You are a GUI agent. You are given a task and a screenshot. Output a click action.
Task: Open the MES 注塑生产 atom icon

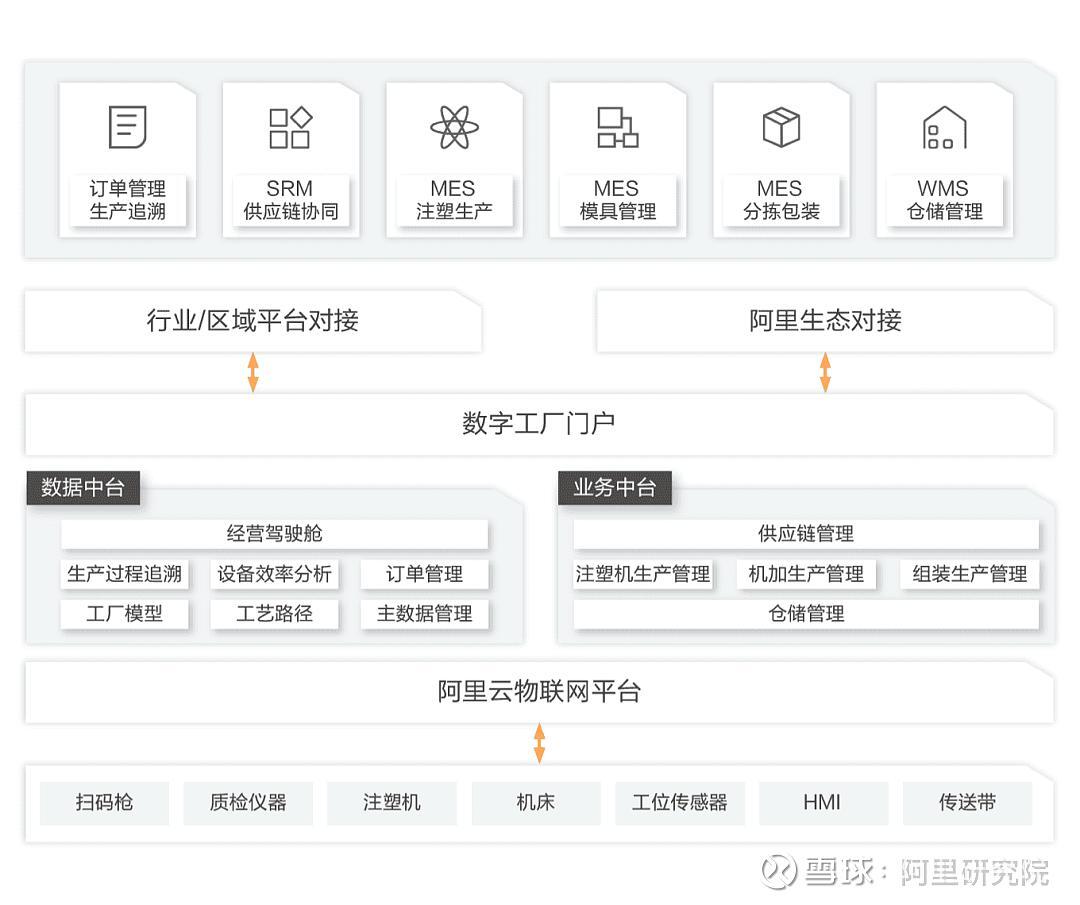tap(455, 125)
